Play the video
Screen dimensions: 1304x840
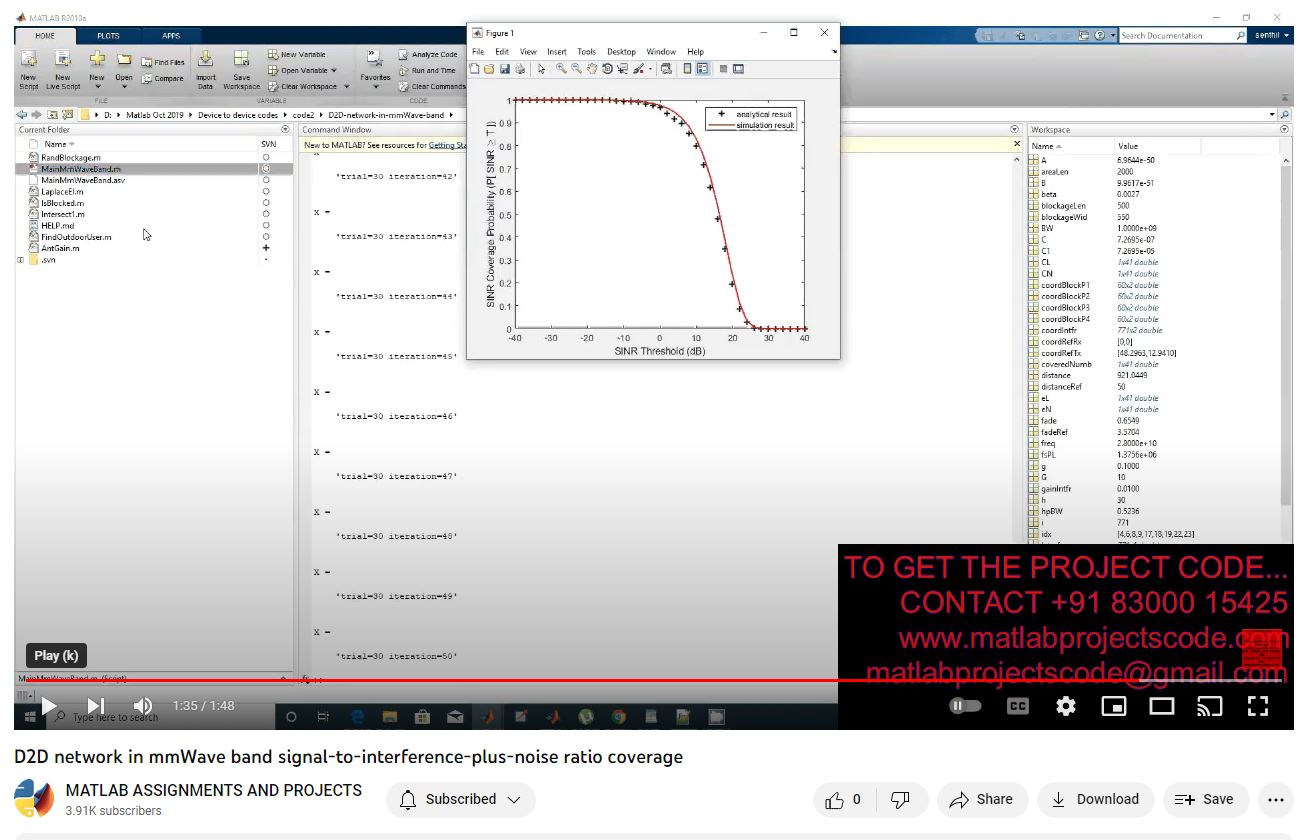tap(48, 706)
